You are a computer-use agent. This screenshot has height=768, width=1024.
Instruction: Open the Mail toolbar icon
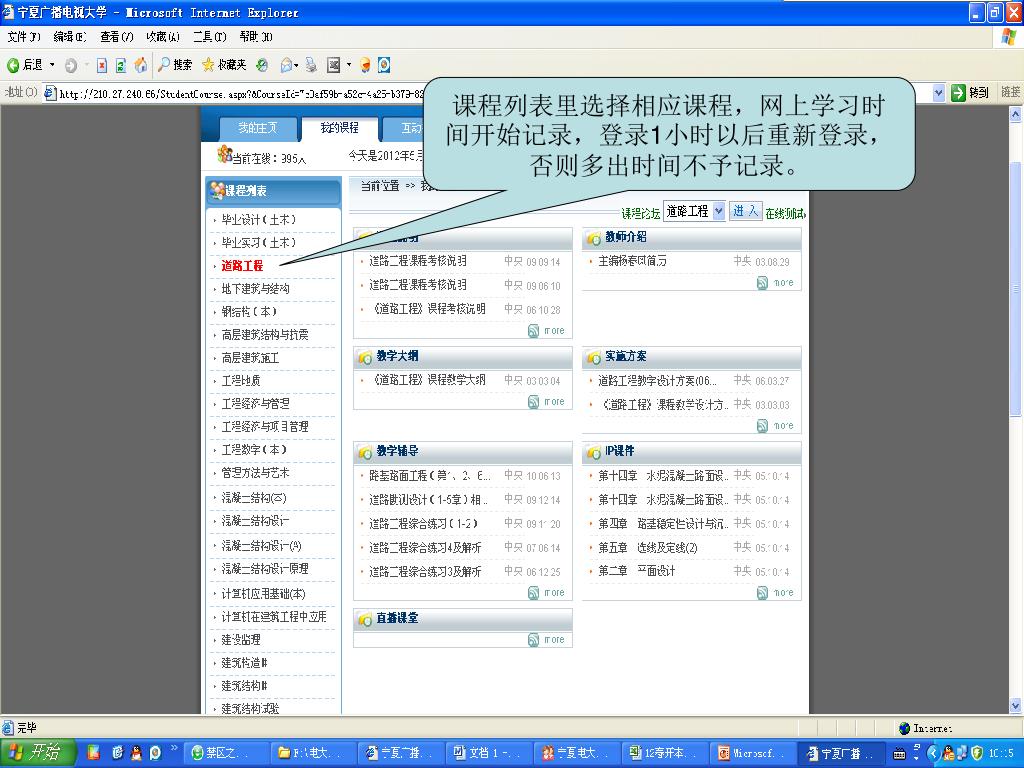[x=287, y=65]
